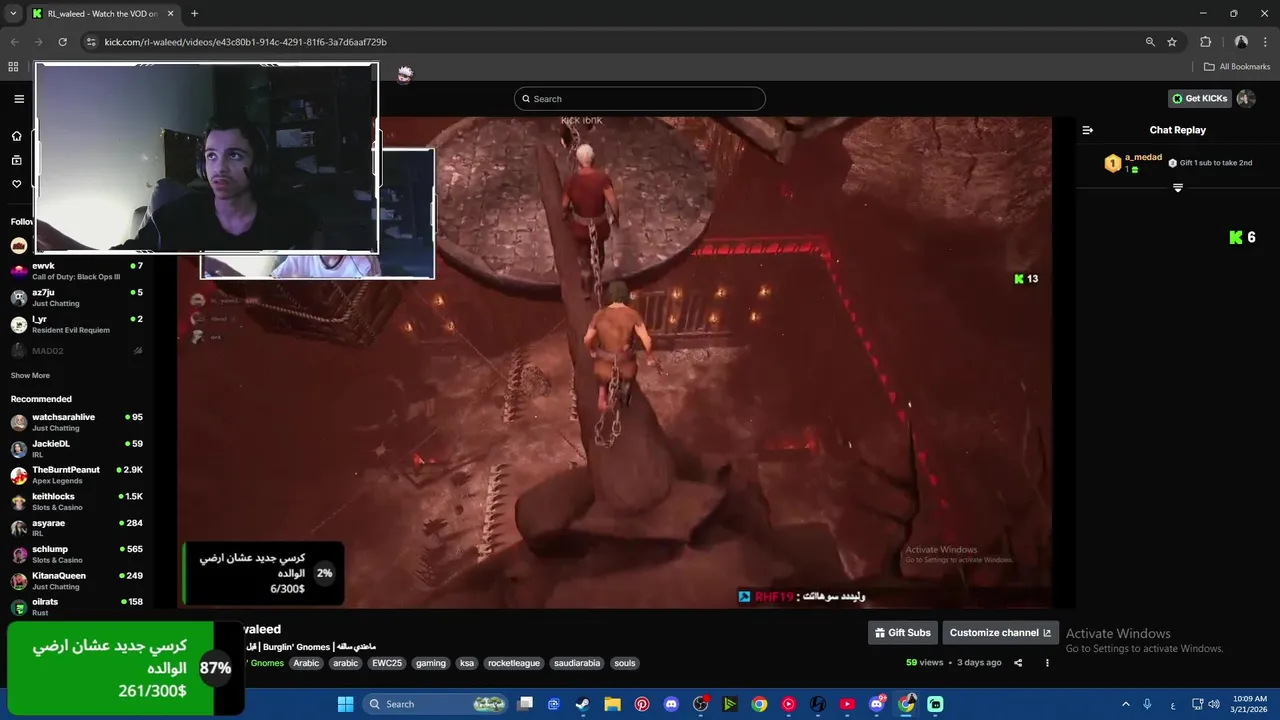Collapse chat replay panel icon
This screenshot has width=1280, height=720.
tap(1088, 130)
